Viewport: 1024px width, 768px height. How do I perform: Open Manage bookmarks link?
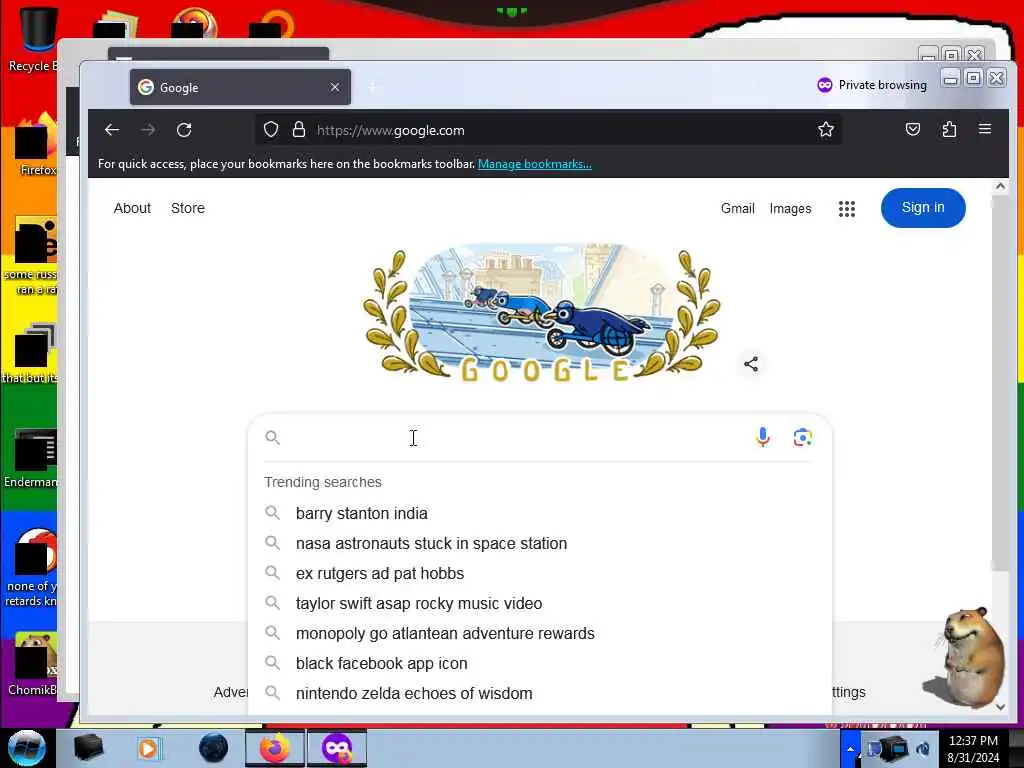[534, 164]
